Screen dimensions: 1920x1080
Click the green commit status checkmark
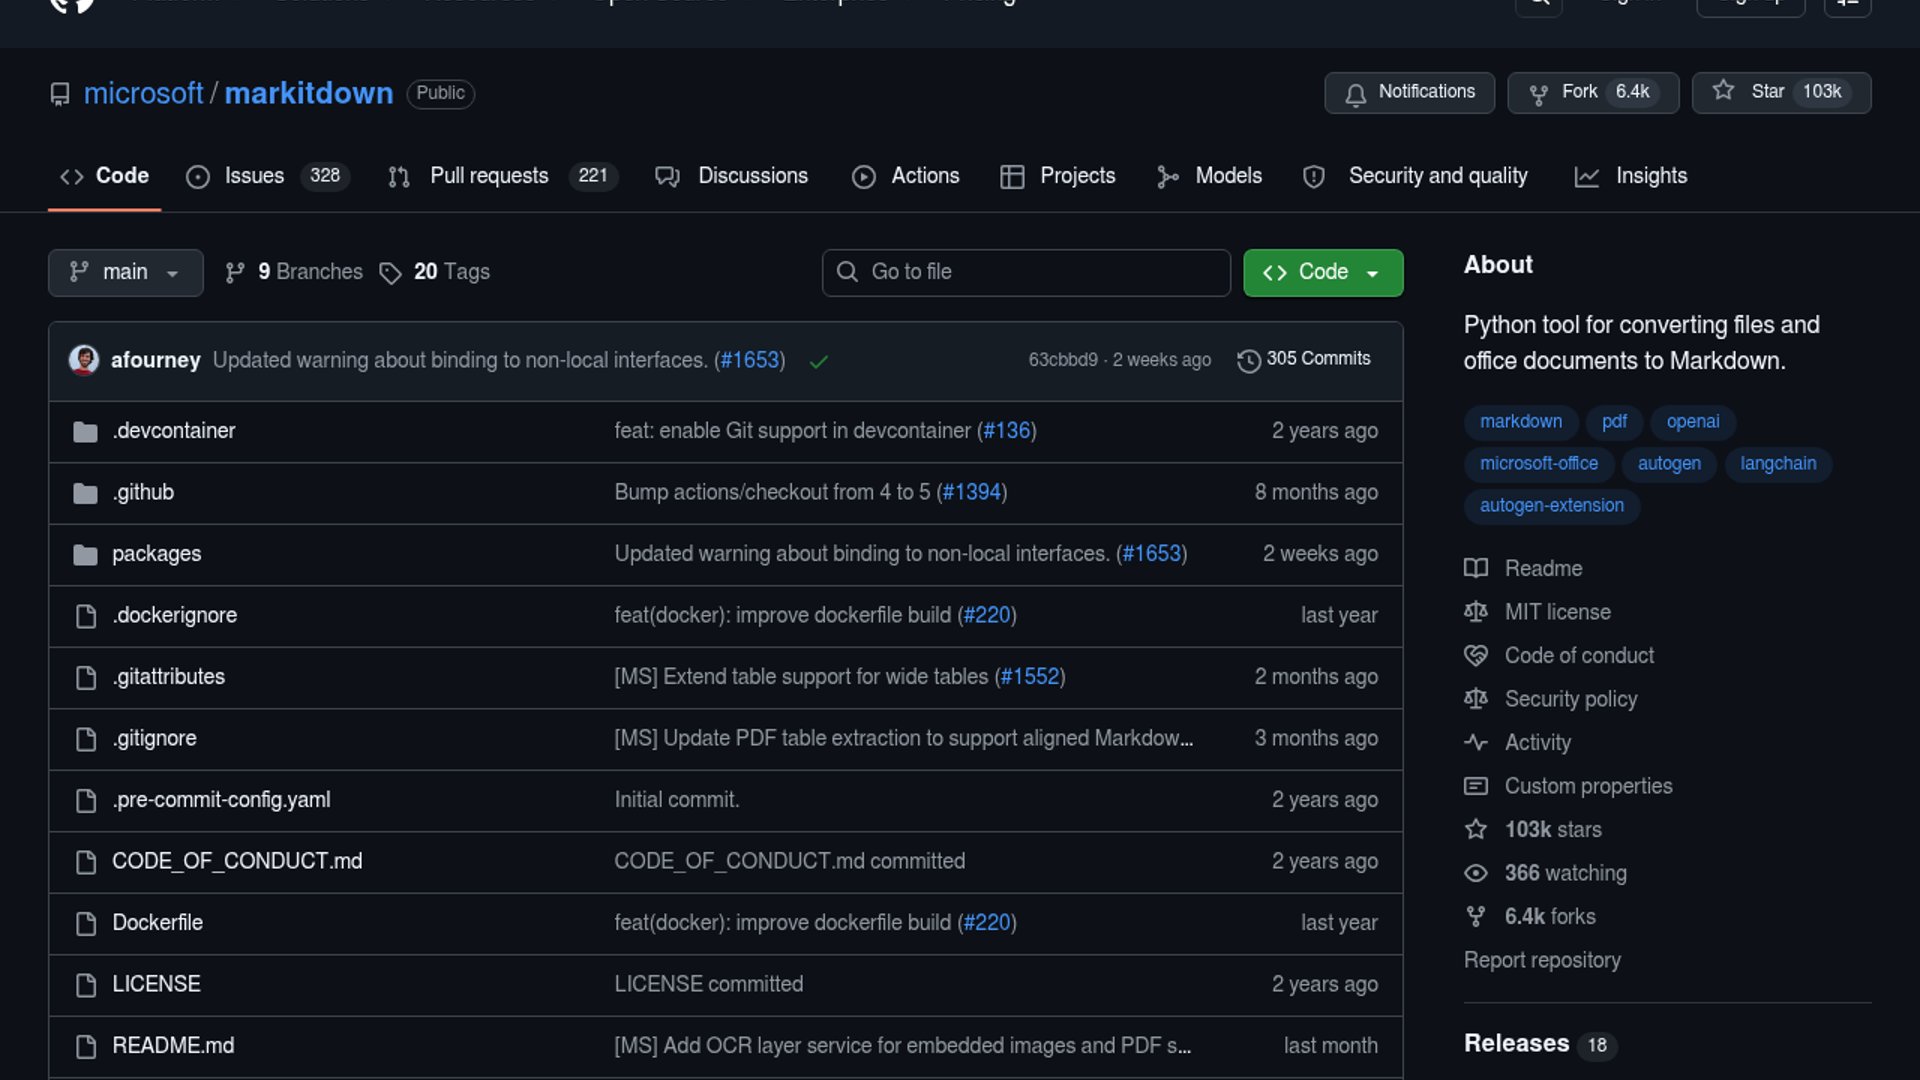(818, 361)
